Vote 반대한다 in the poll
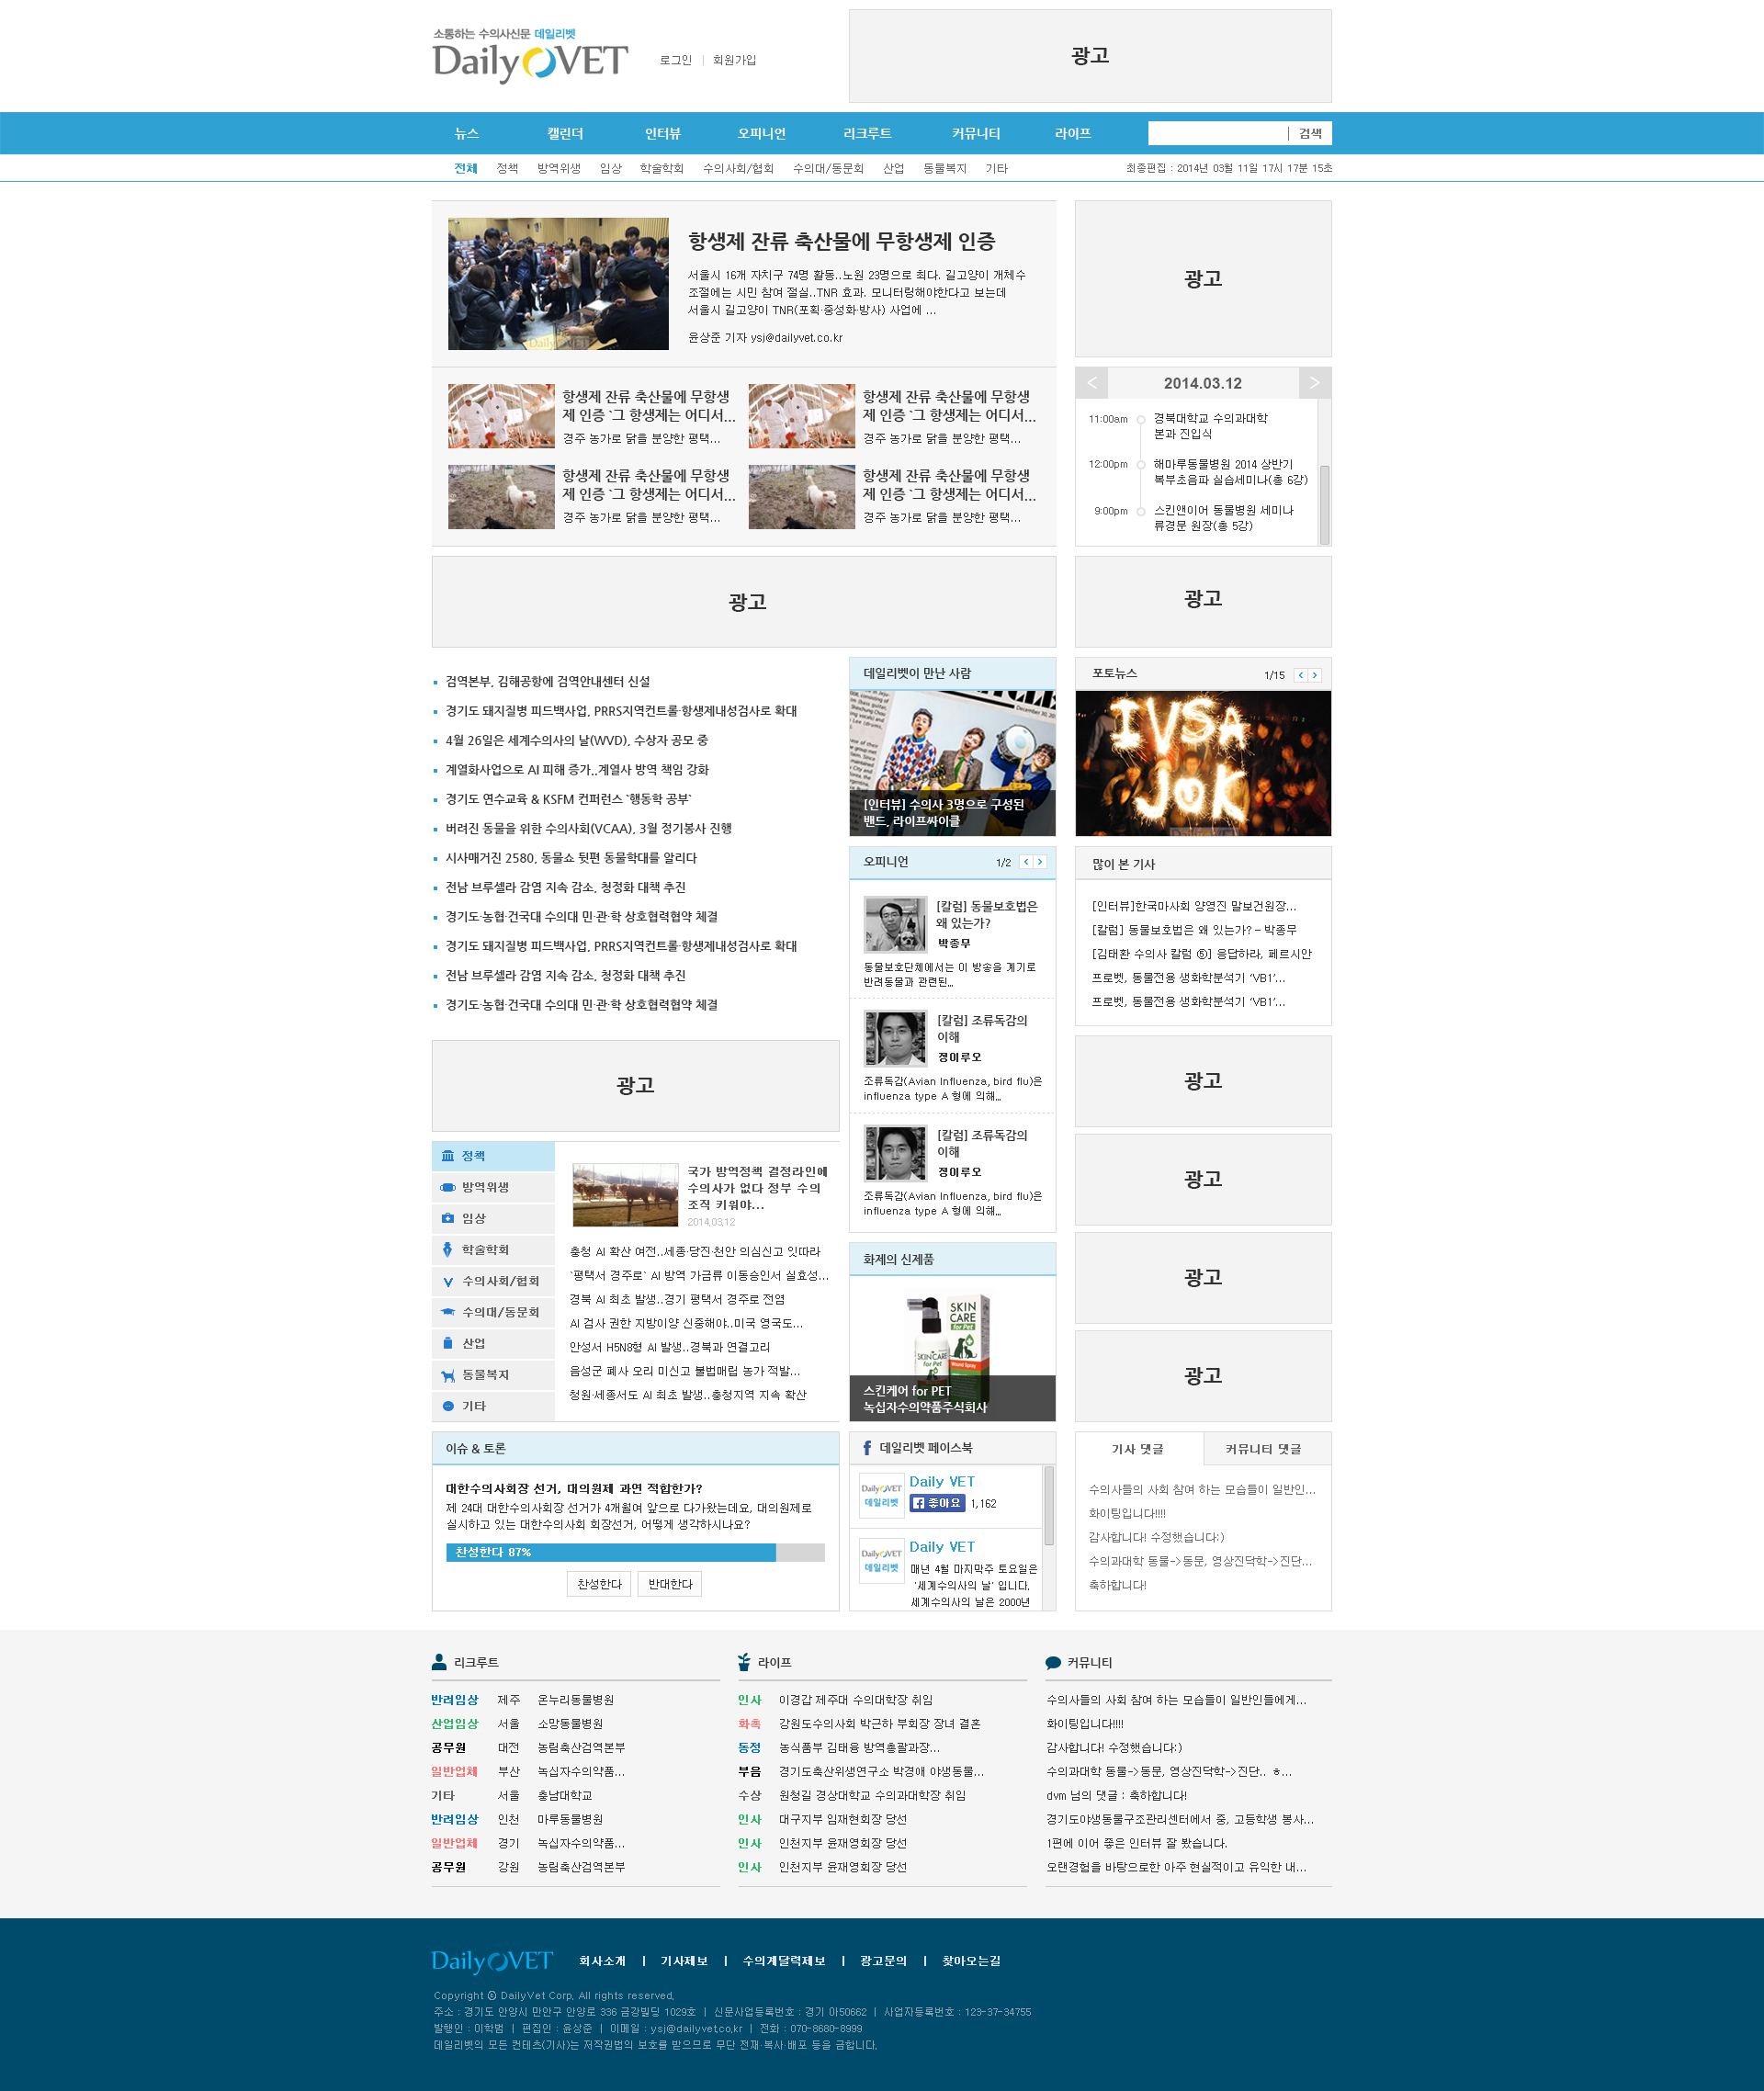 670,1584
